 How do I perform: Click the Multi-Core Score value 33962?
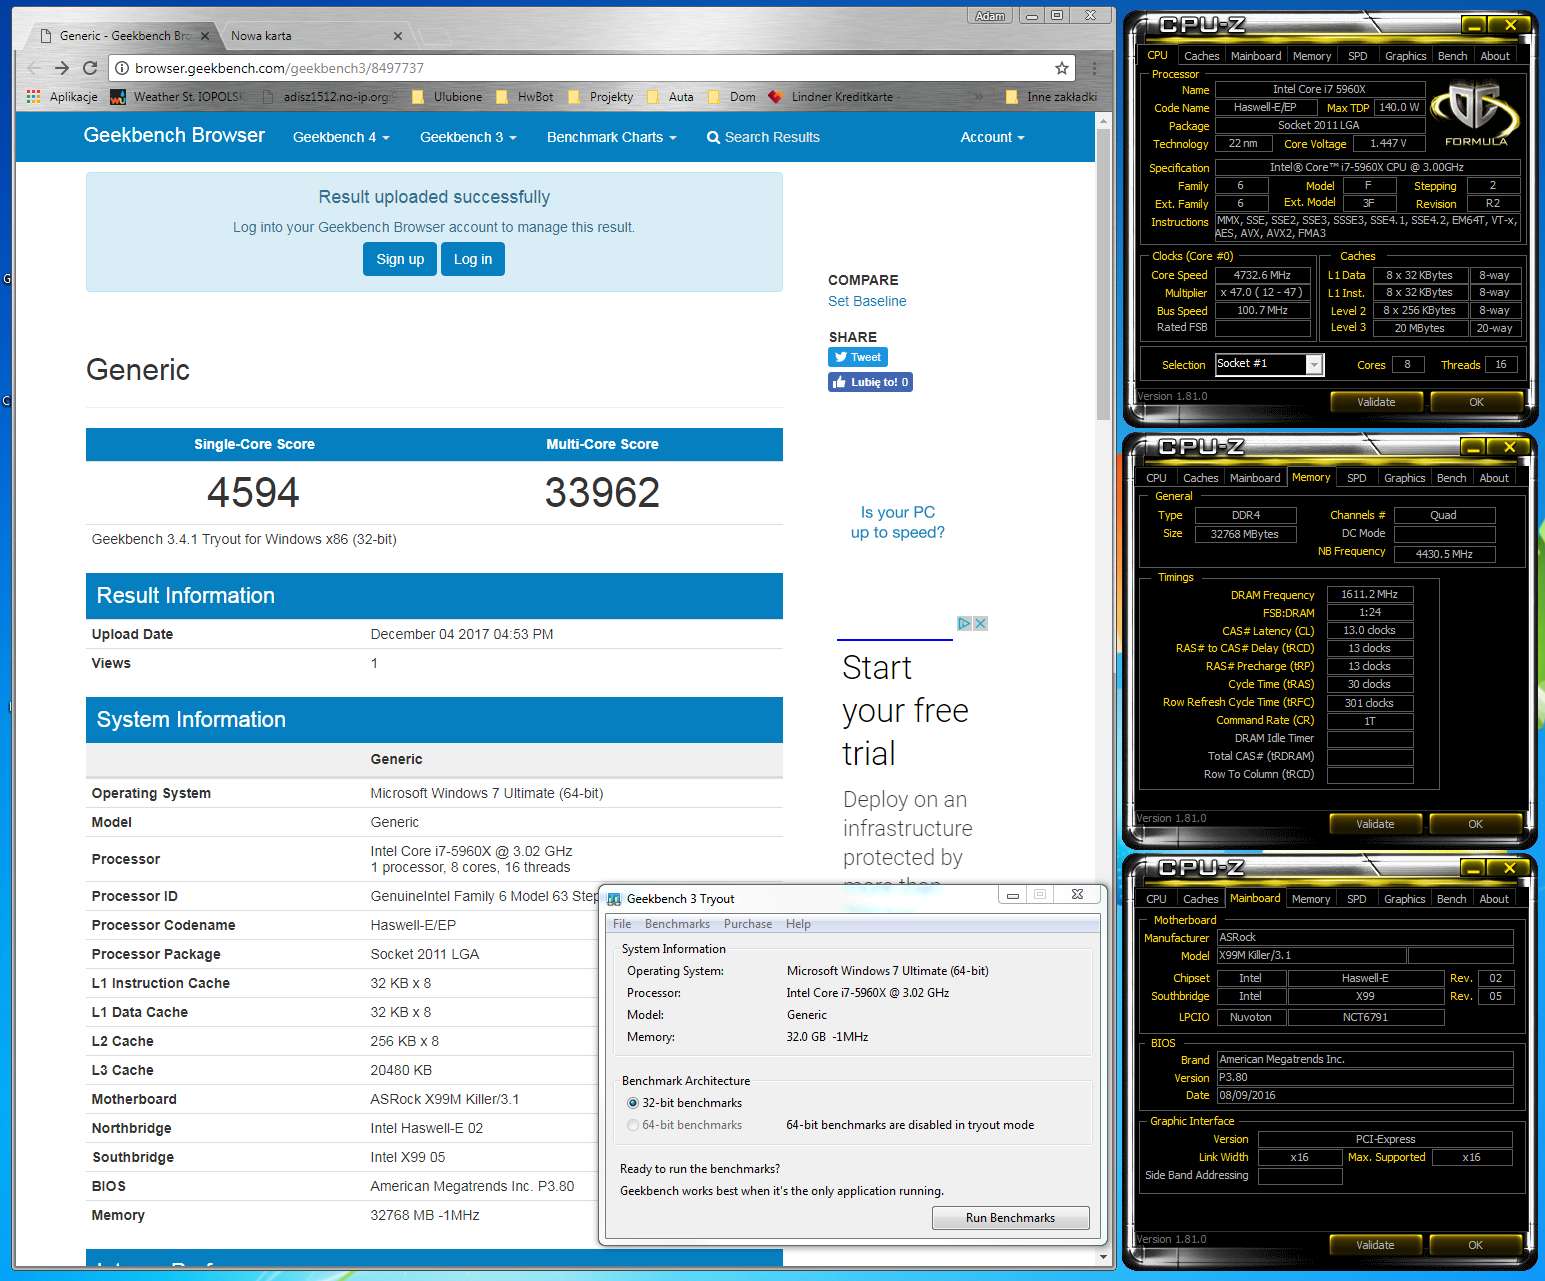(x=602, y=492)
